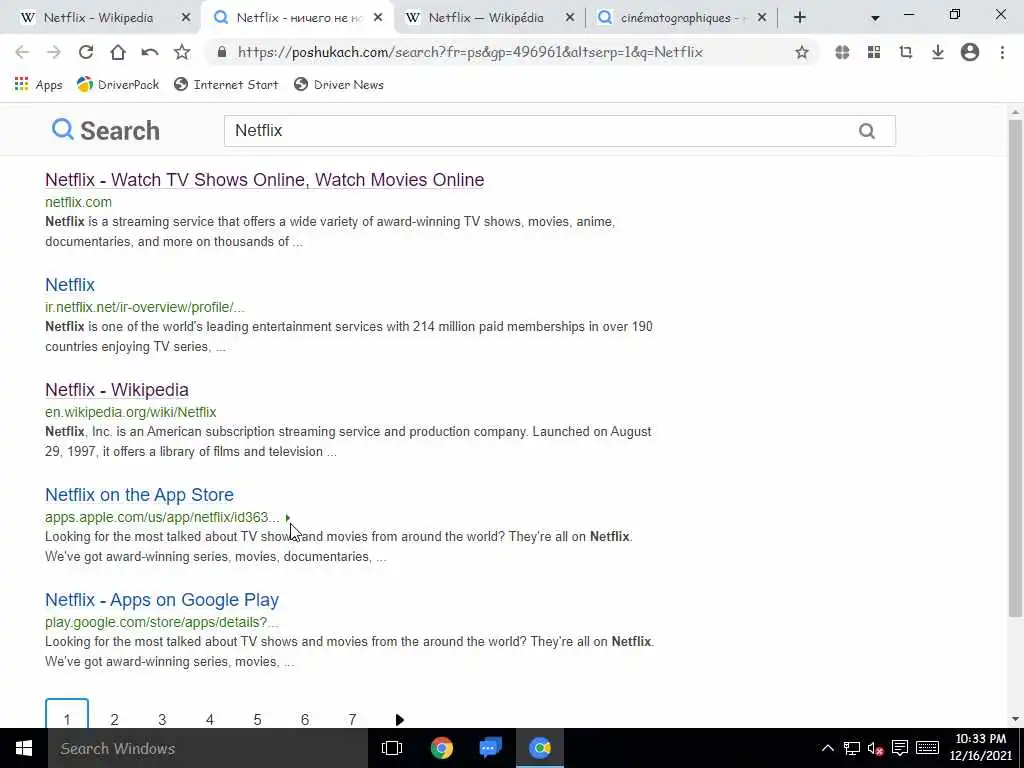
Task: Reload the current page
Action: point(86,52)
